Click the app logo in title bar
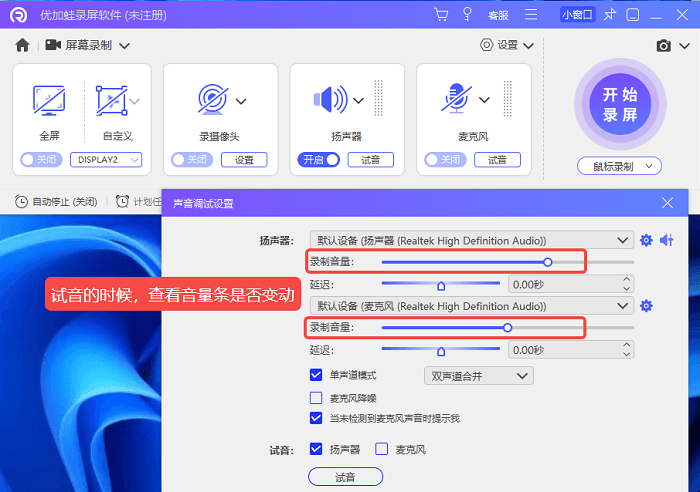 click(18, 15)
